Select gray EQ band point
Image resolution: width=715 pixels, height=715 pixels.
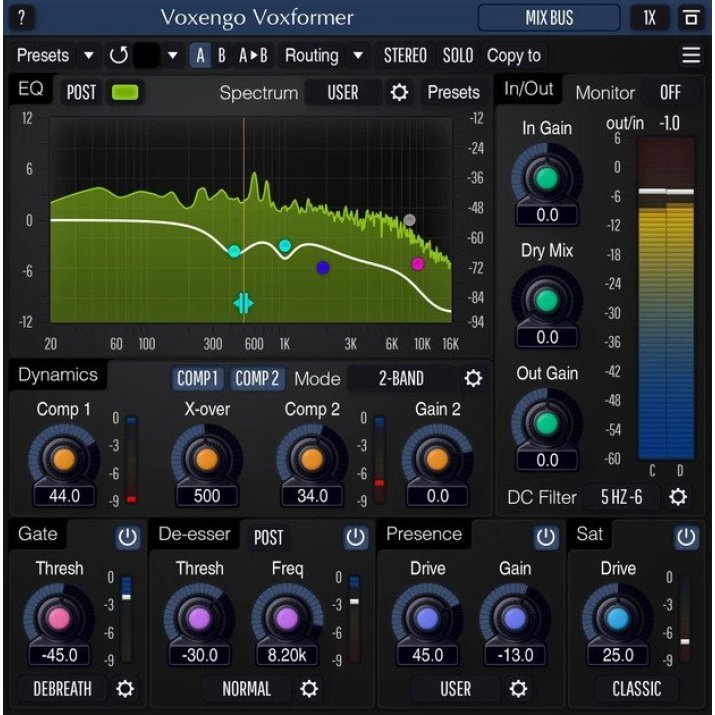pos(409,220)
